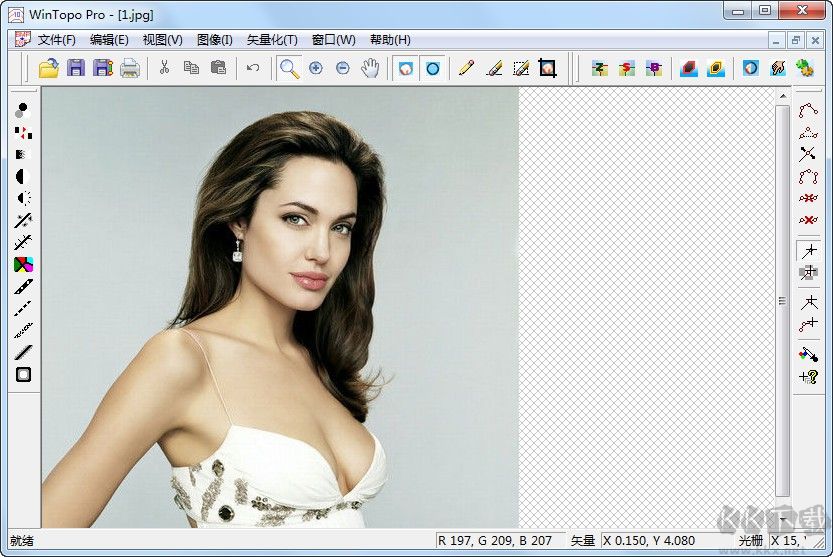Click the yellow outline vectorisation icon
The image size is (833, 557).
pos(716,68)
